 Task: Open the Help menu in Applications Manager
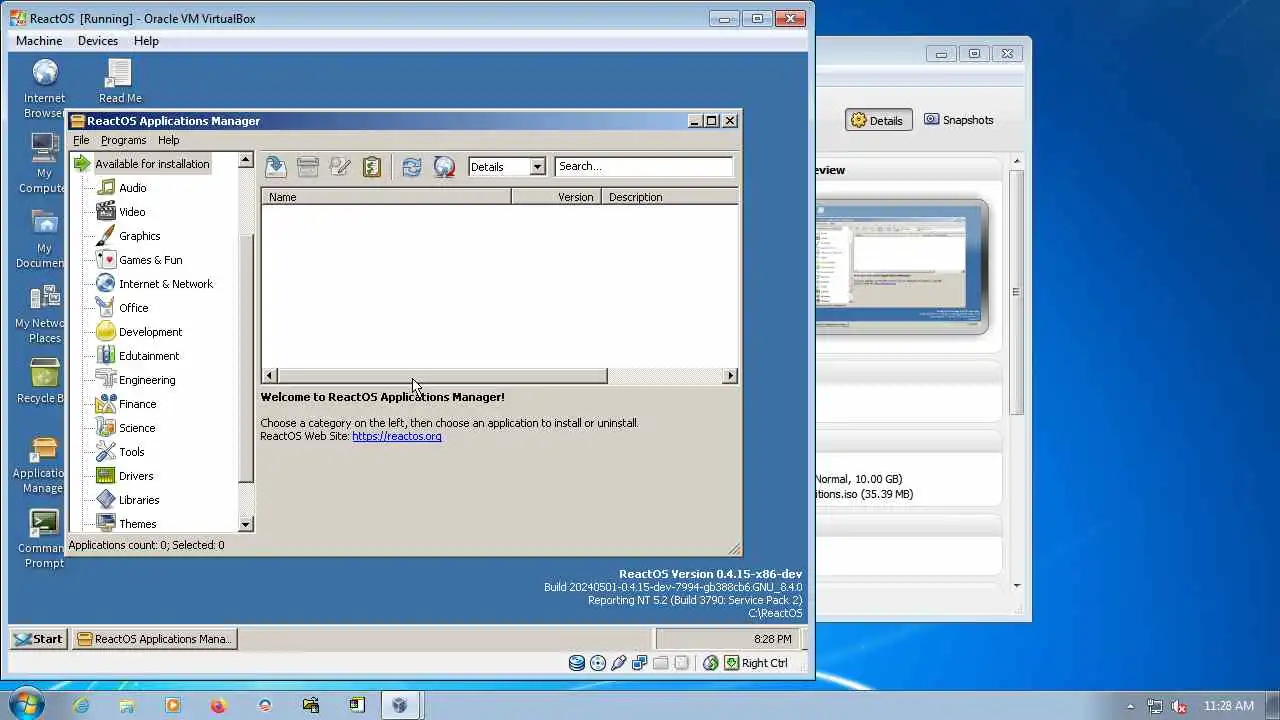[x=168, y=140]
